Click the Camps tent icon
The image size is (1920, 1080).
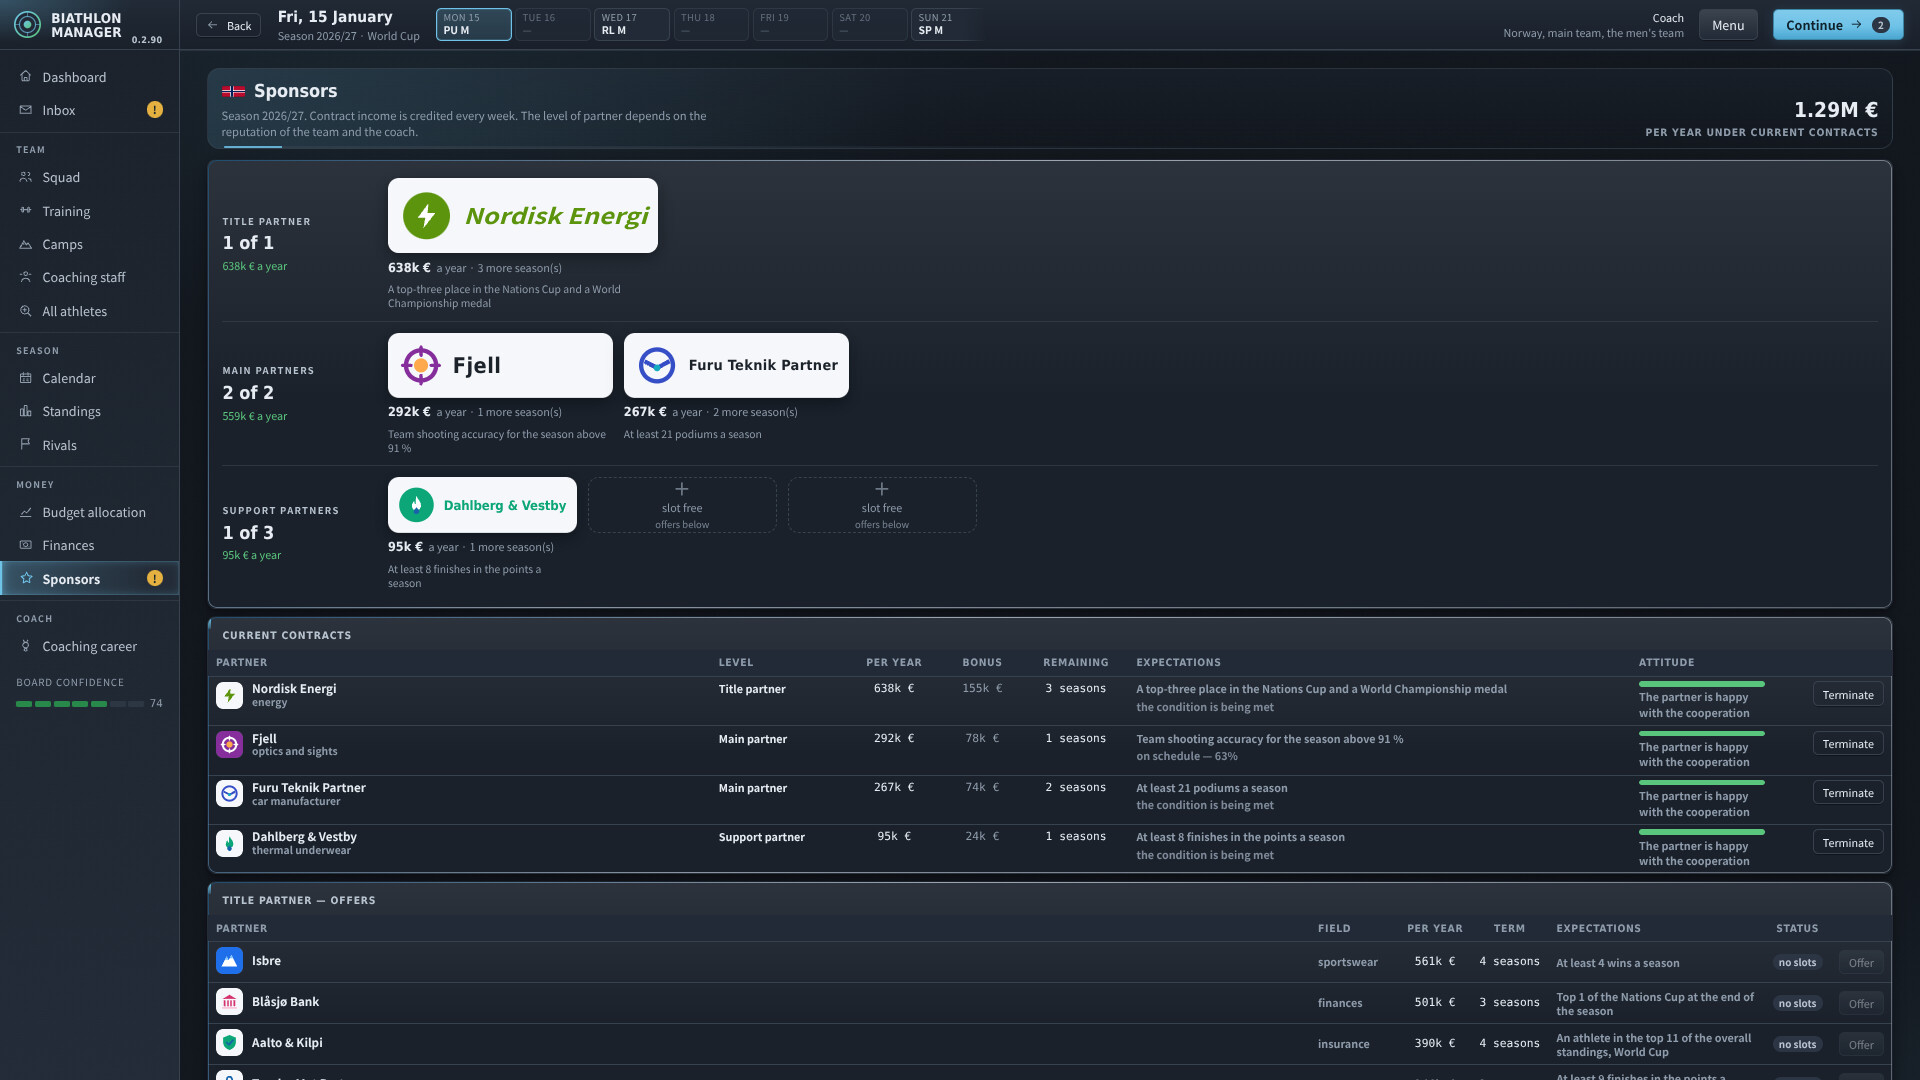26,244
